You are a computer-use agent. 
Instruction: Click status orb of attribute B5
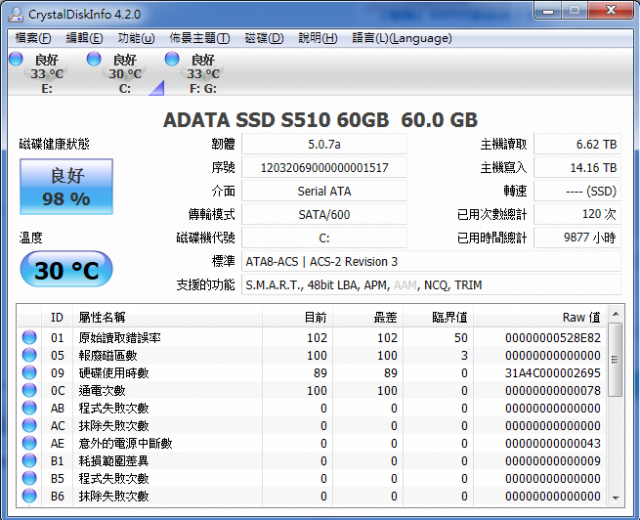(x=29, y=478)
